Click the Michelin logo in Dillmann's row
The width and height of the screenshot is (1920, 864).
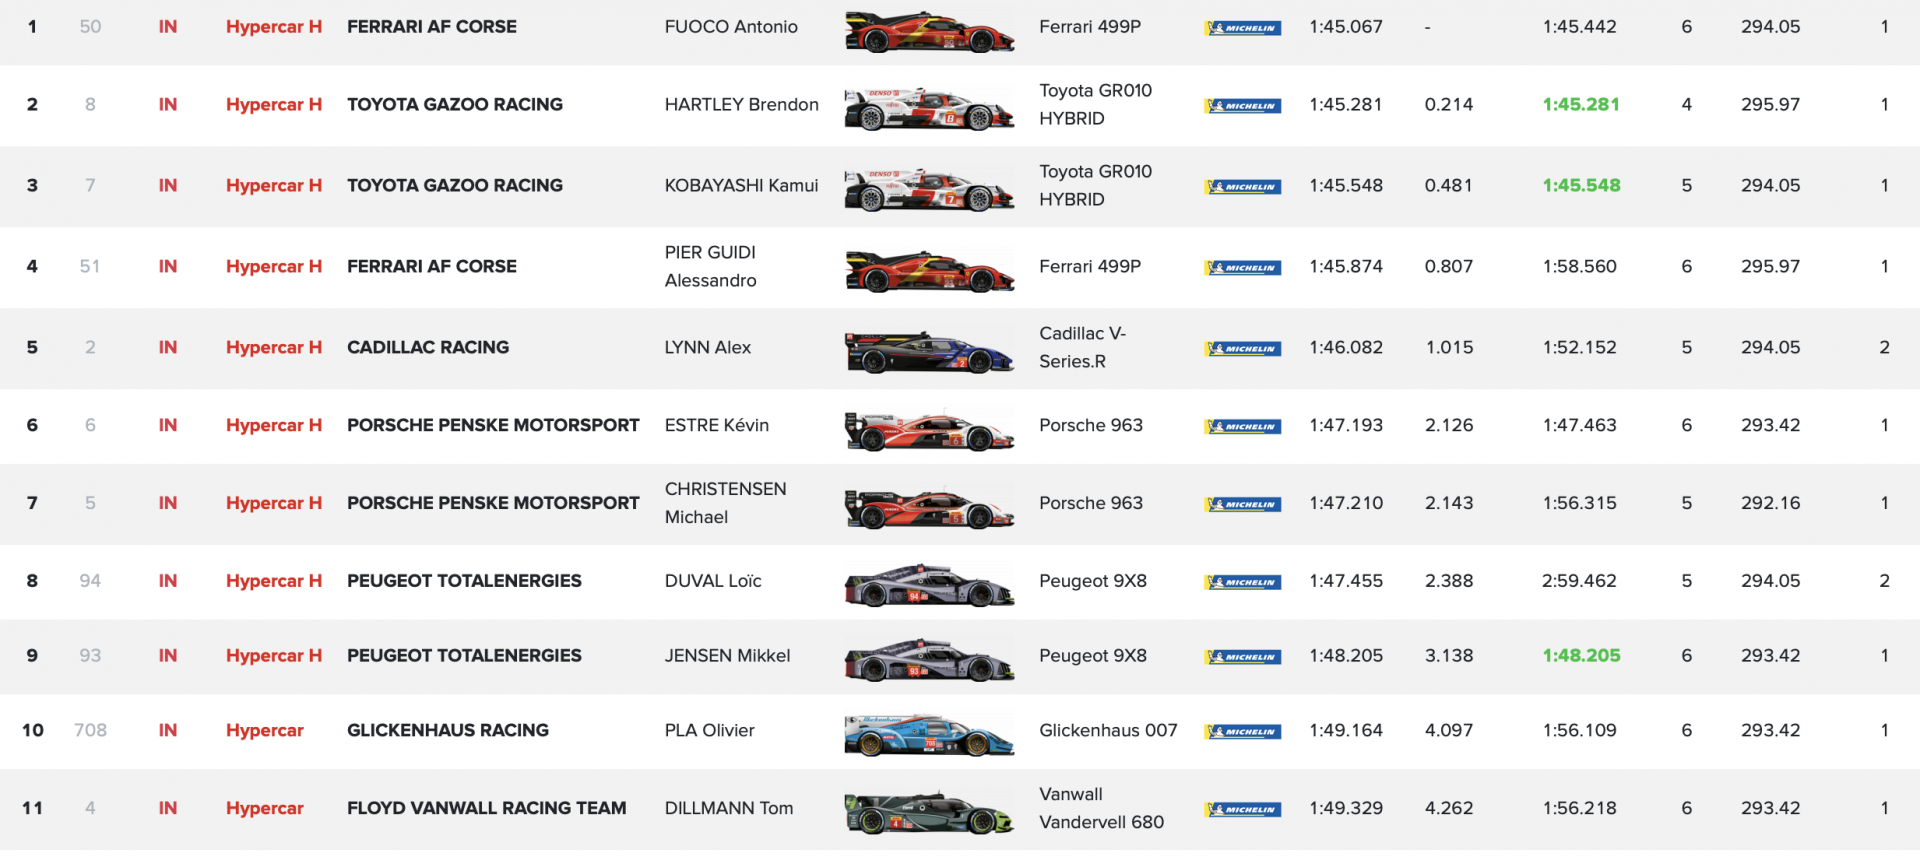[1243, 809]
